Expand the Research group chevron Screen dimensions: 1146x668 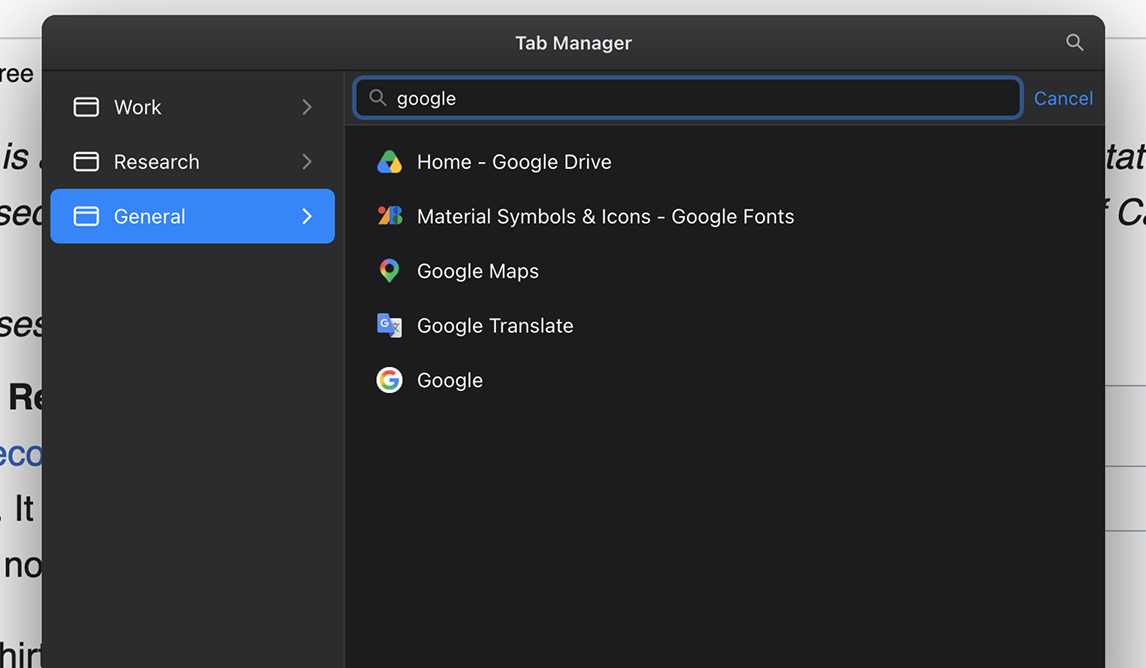click(307, 162)
